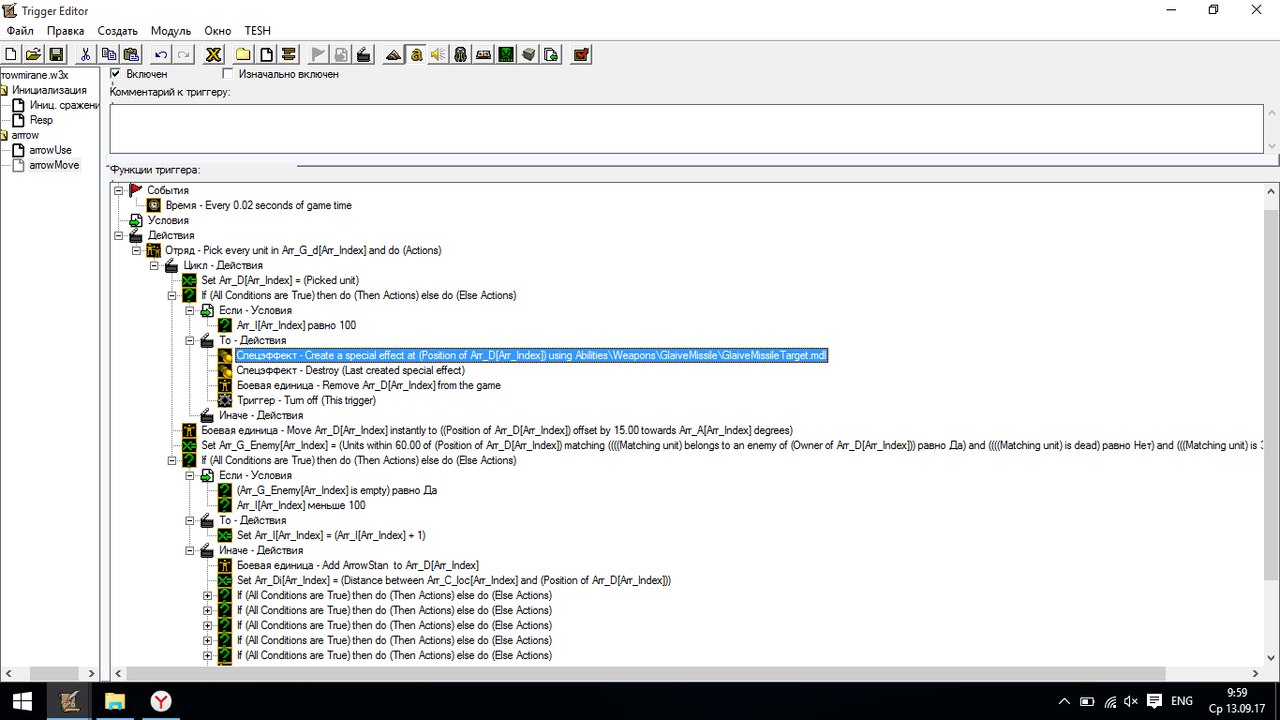The height and width of the screenshot is (720, 1280).
Task: Open the TESH menu
Action: pyautogui.click(x=257, y=31)
